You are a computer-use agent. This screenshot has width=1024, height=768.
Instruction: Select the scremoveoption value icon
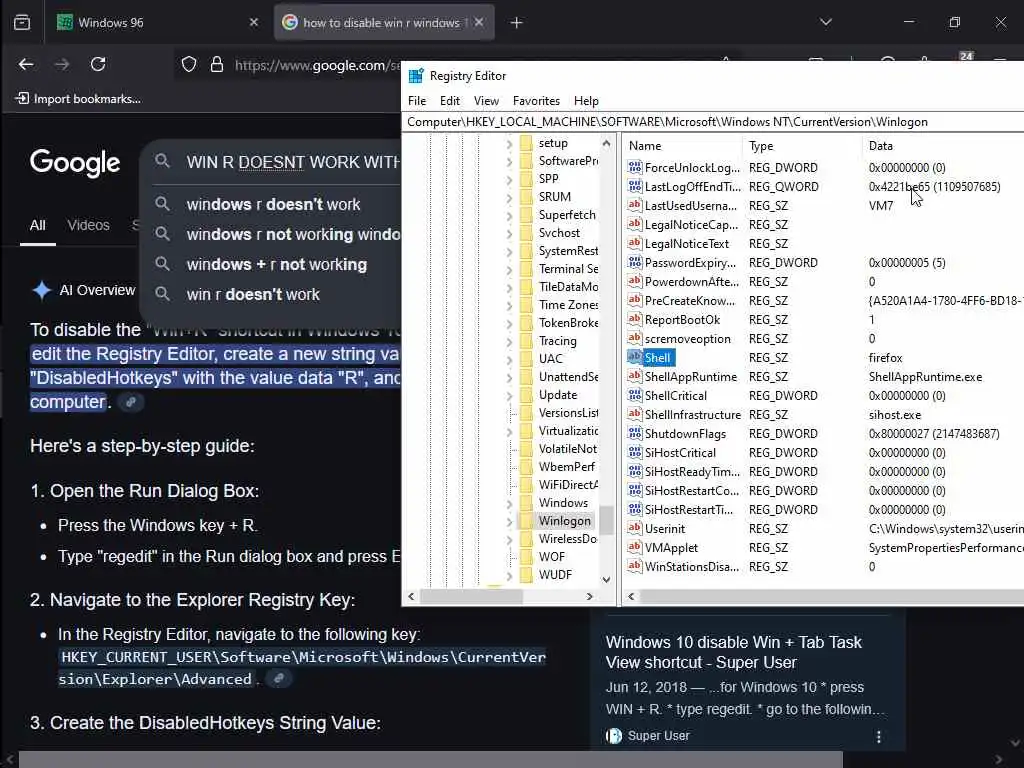tap(634, 338)
